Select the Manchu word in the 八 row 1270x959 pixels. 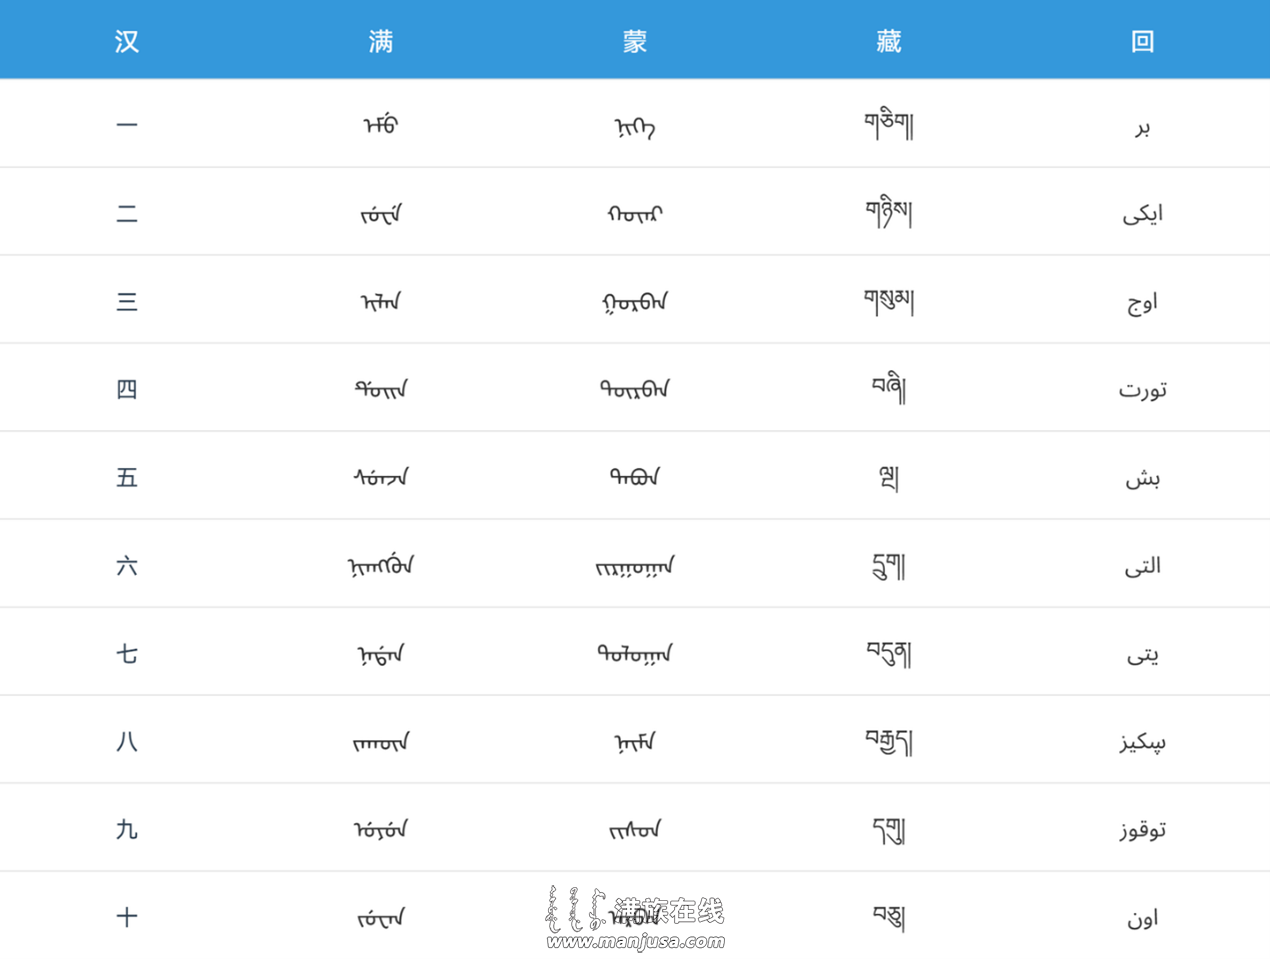(x=381, y=742)
